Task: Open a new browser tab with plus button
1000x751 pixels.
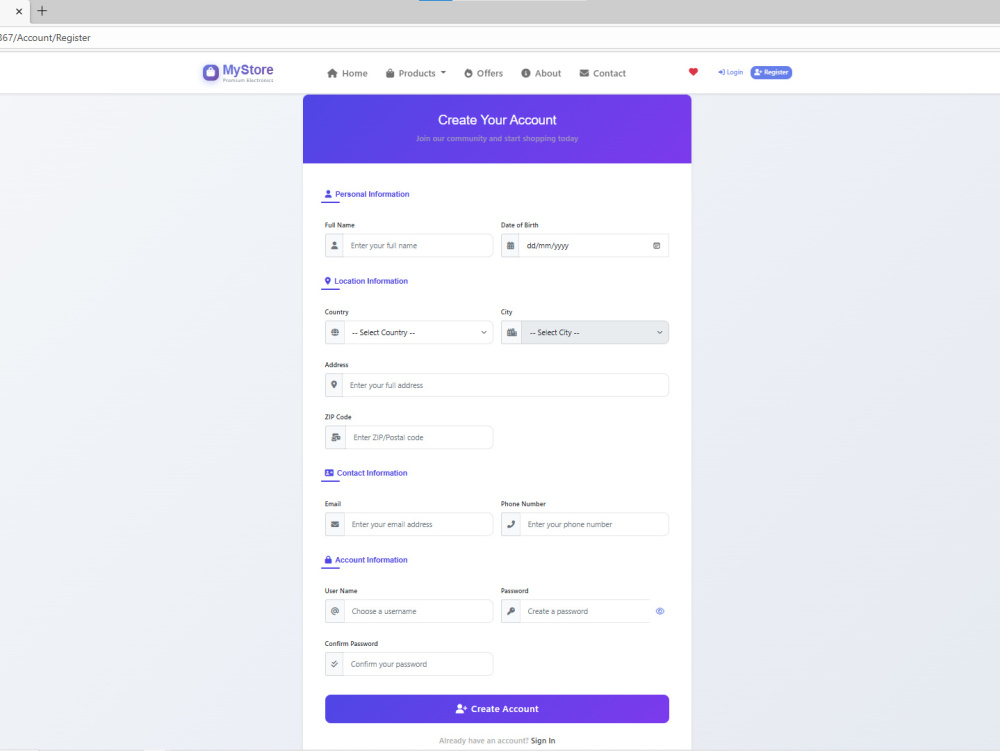Action: (42, 11)
